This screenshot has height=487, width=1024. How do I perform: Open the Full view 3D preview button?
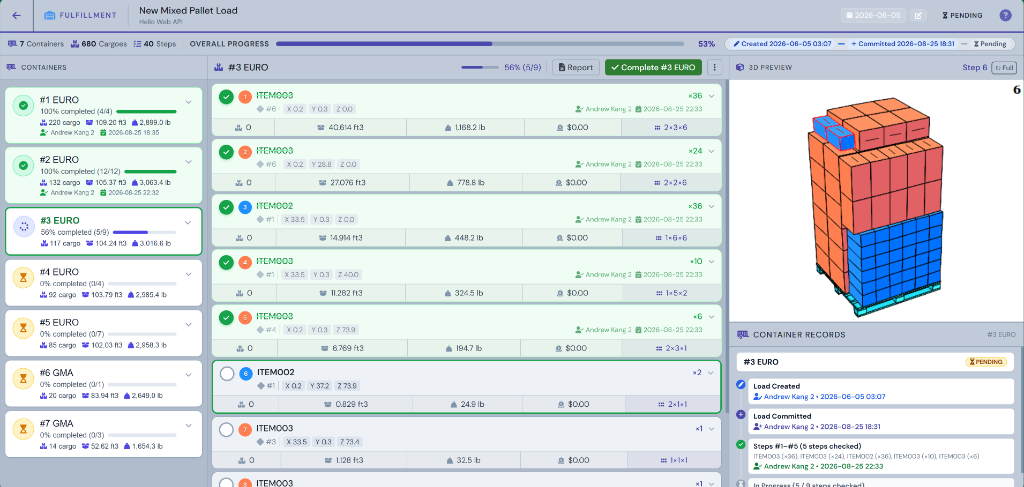click(x=1004, y=67)
